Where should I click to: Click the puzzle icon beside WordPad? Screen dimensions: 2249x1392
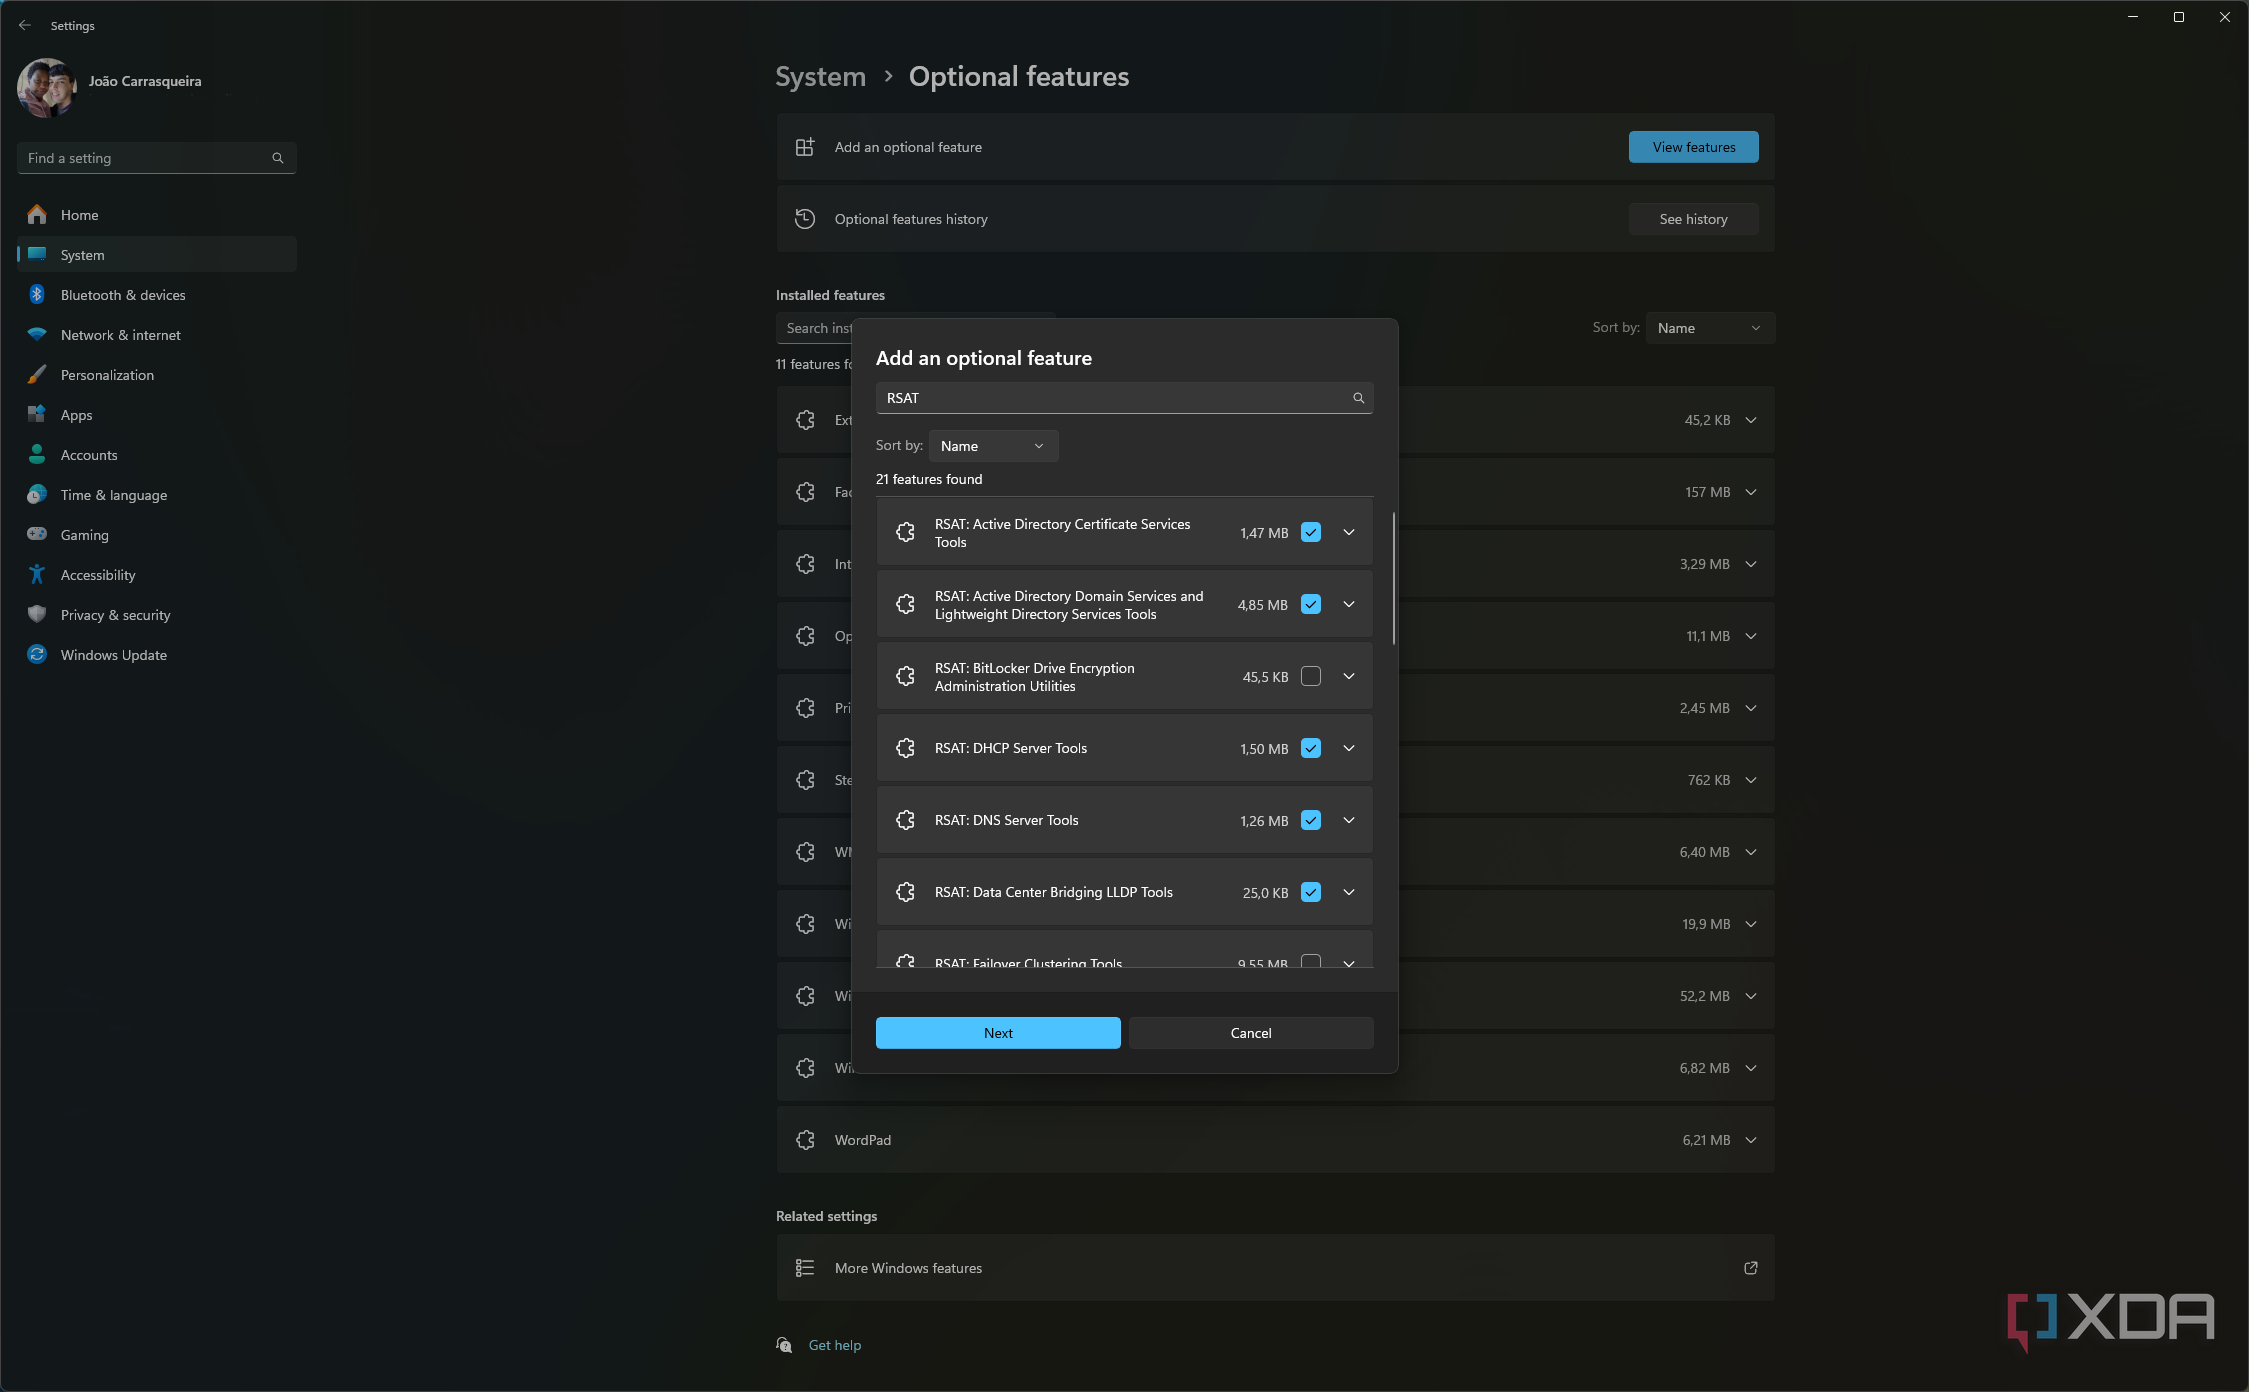(805, 1139)
